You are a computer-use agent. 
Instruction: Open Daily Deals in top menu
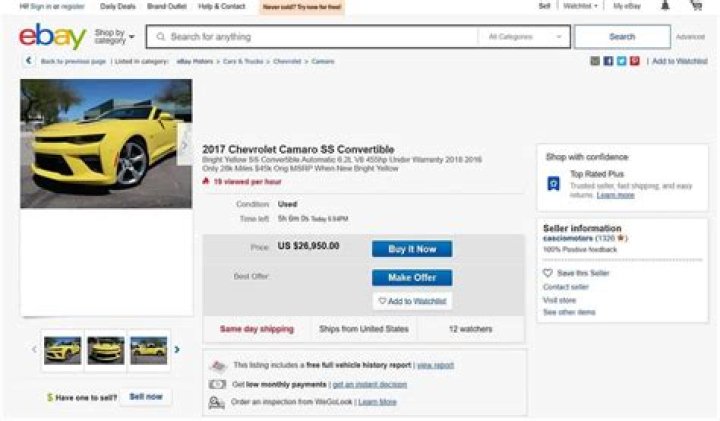pos(118,6)
